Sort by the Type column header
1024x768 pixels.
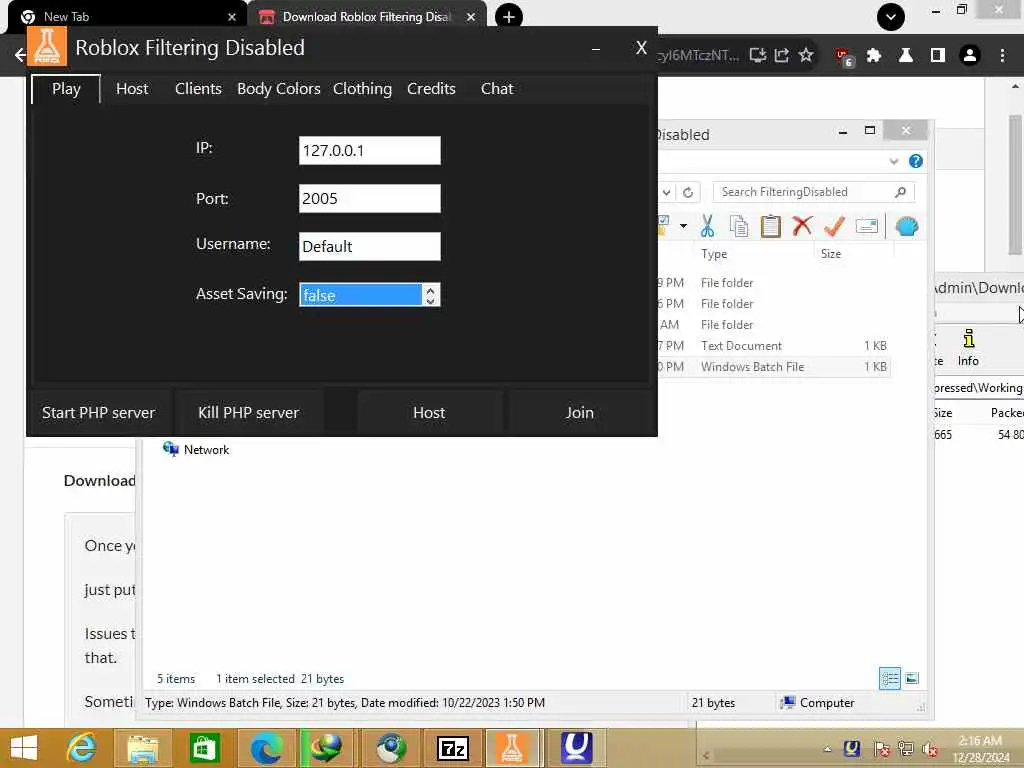(714, 254)
